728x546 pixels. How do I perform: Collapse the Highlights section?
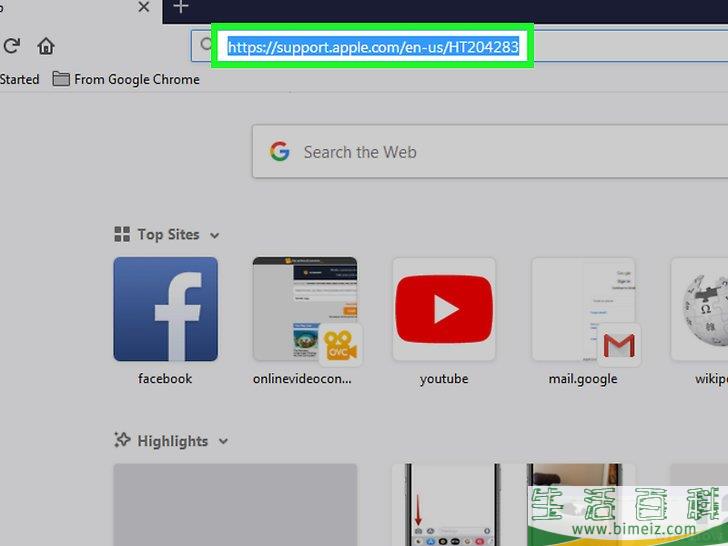pos(223,441)
